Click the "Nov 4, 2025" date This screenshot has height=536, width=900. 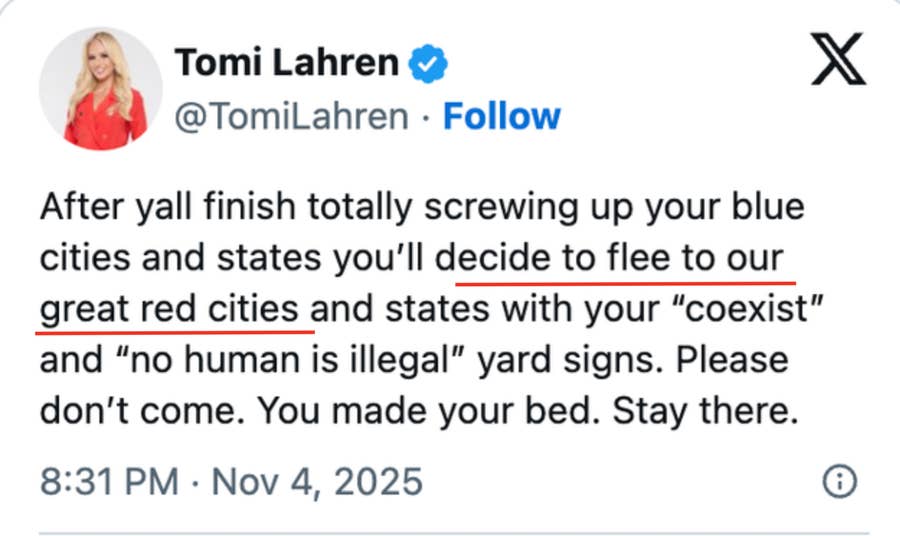[318, 483]
